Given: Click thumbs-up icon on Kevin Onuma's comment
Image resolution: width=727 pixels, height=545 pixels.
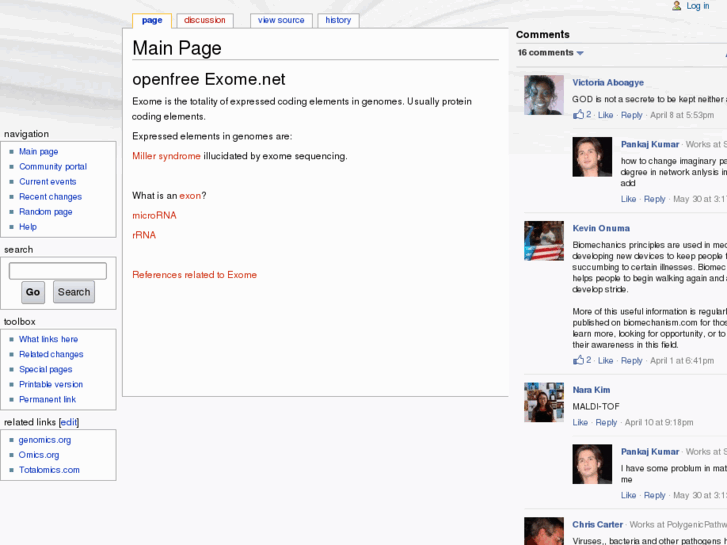Looking at the screenshot, I should (578, 359).
